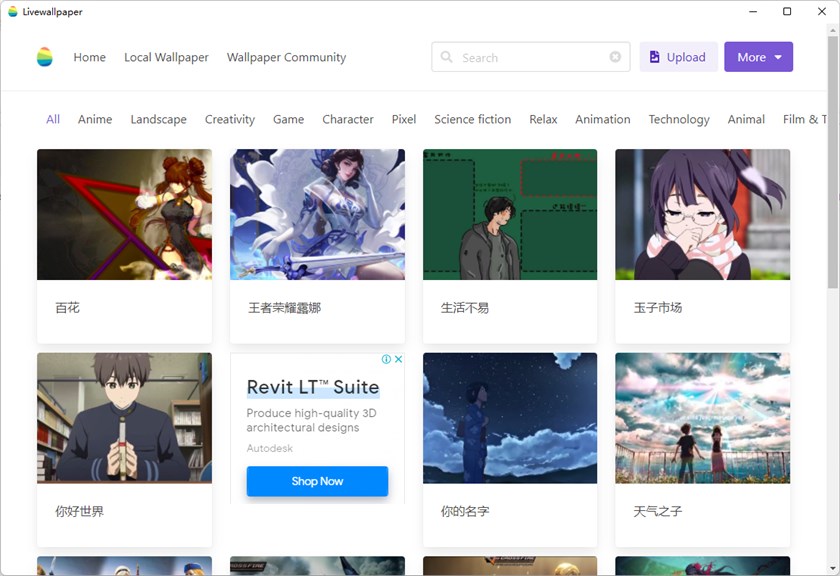Click the 玉子市场 title text
840x576 pixels.
[657, 308]
